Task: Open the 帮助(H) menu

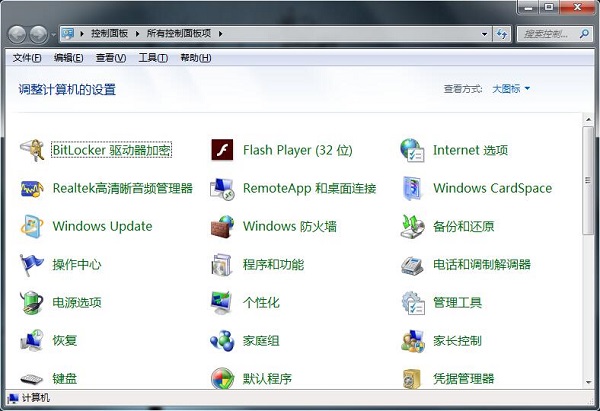Action: point(196,58)
